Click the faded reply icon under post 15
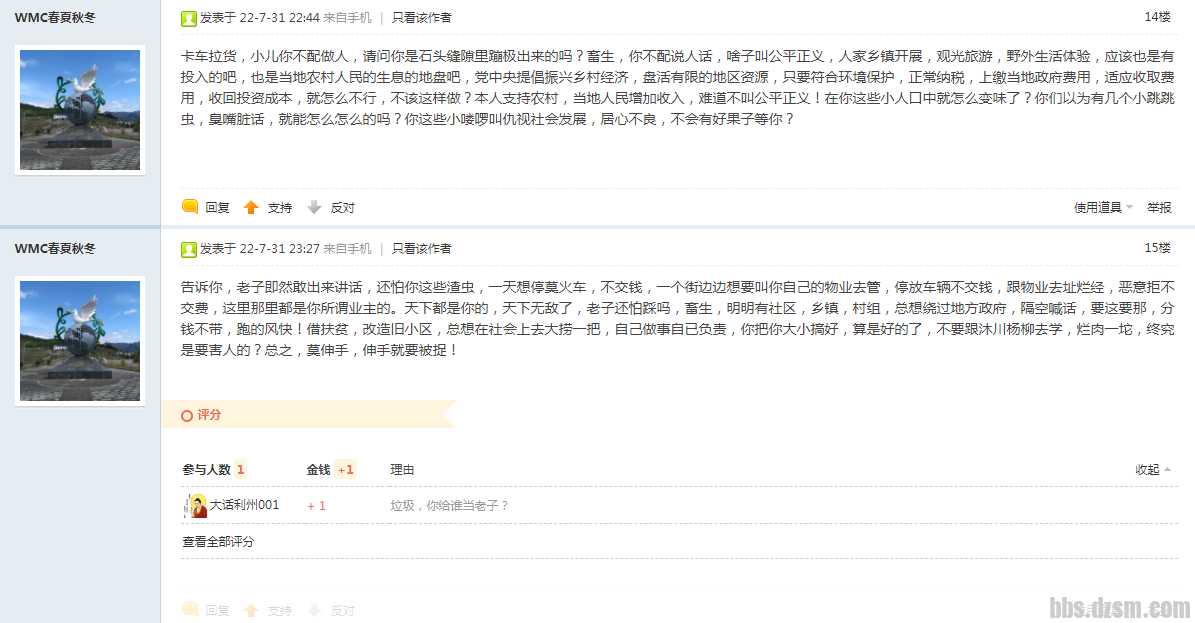Screen dimensions: 1195x623 pos(190,610)
